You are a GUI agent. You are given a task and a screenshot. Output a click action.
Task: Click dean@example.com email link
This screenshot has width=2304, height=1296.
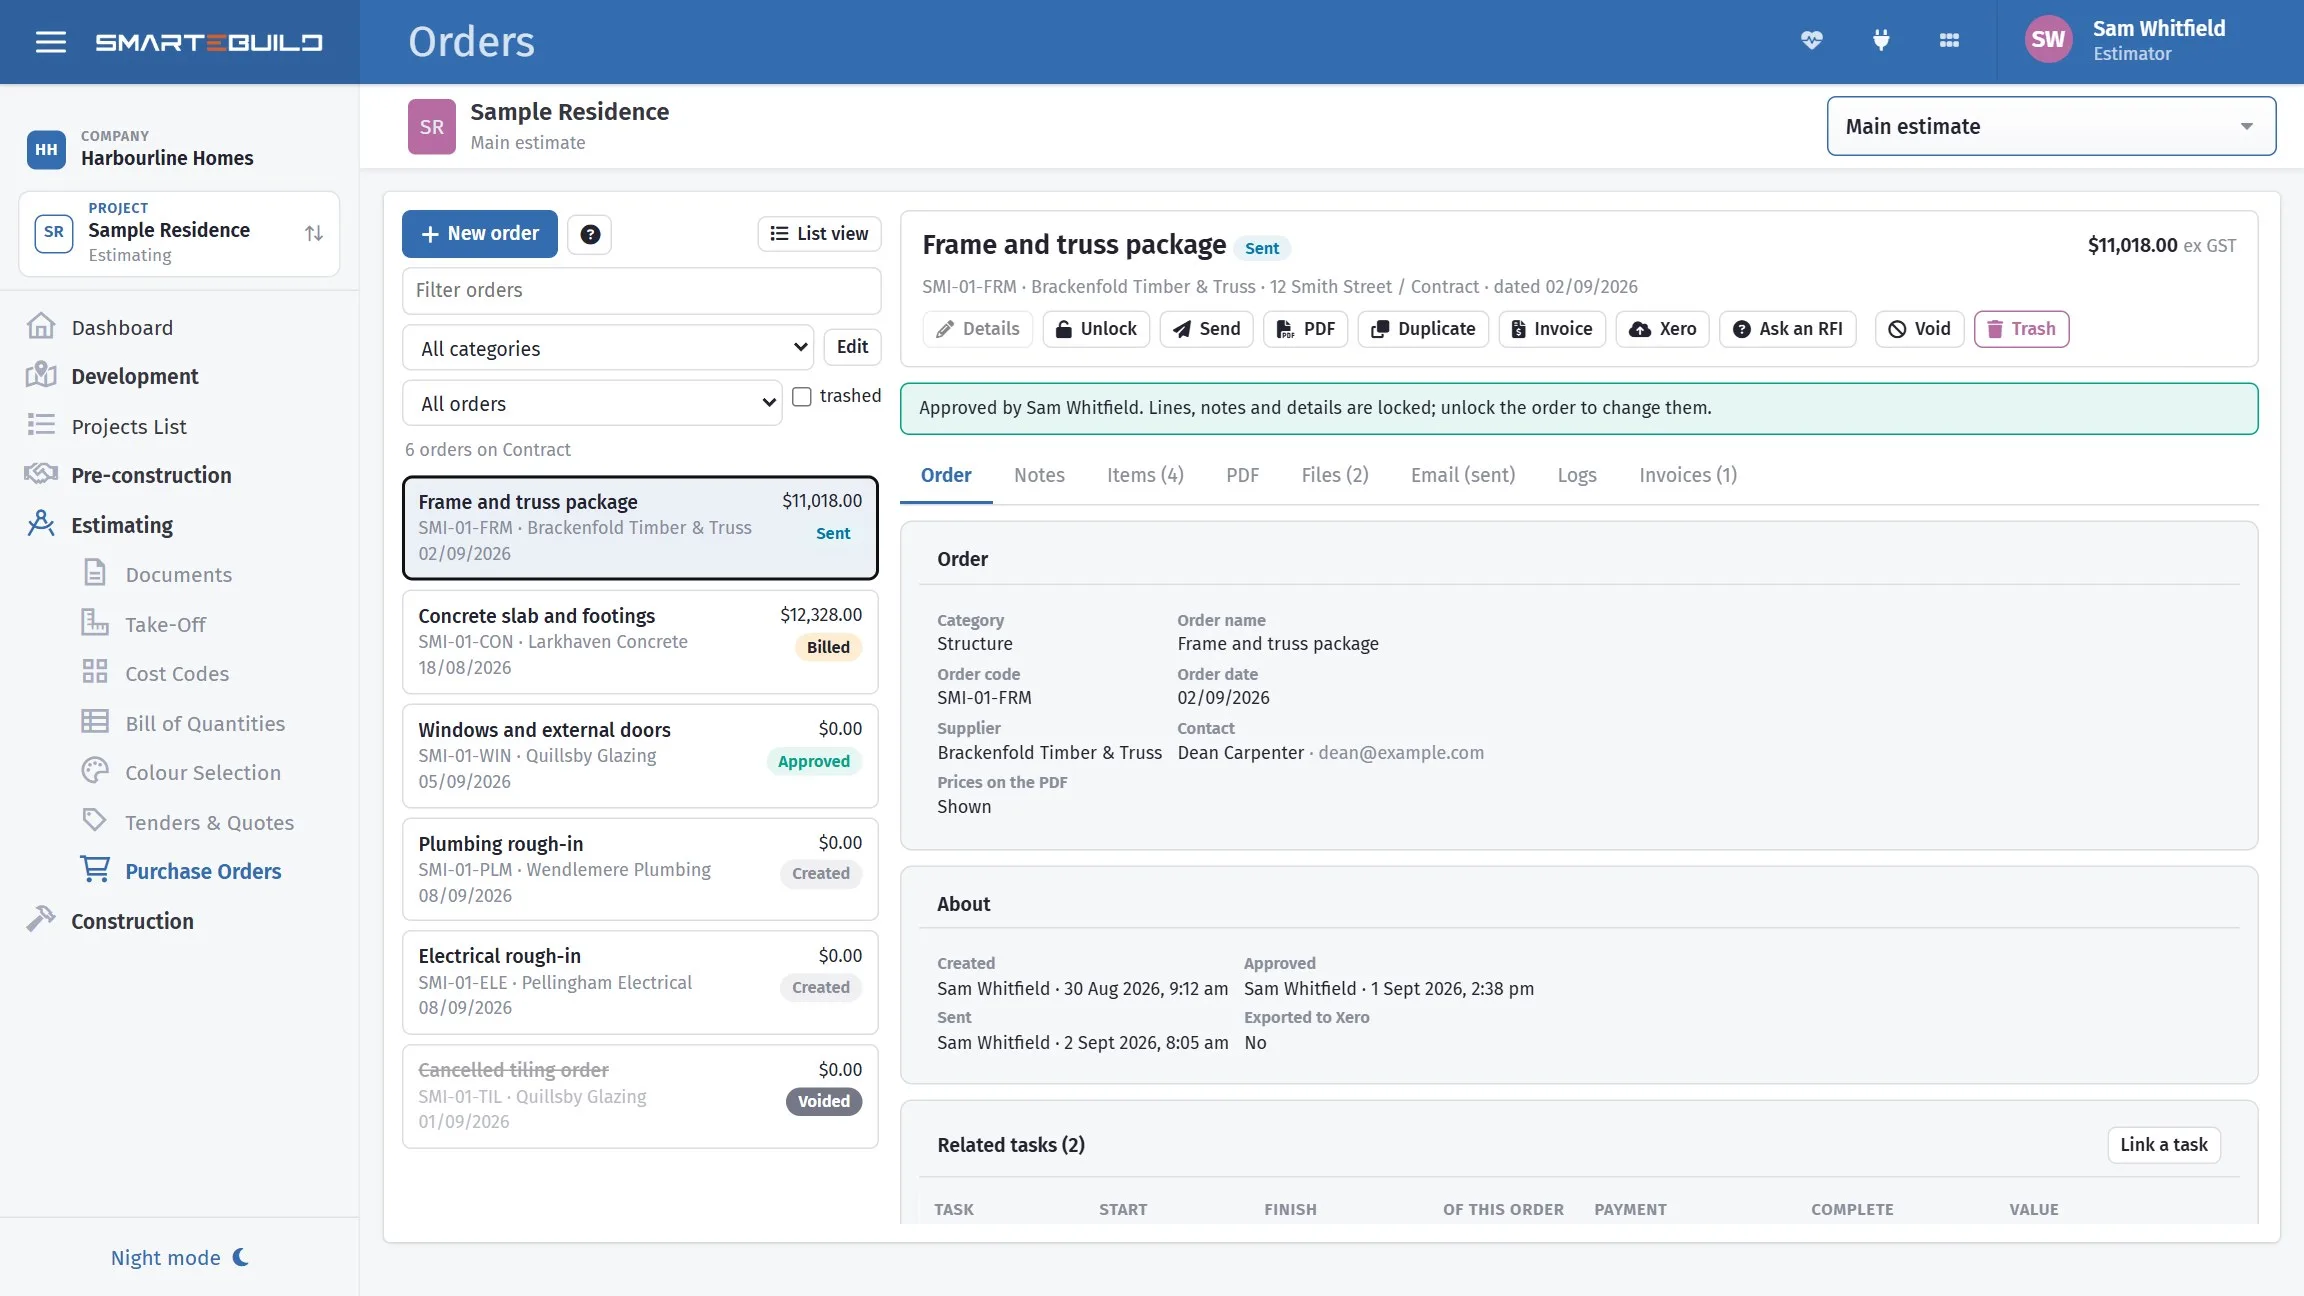(1401, 752)
